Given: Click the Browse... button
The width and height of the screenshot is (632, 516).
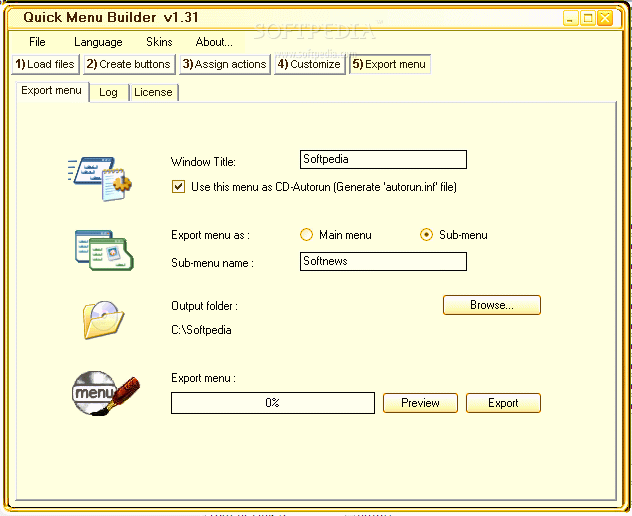Looking at the screenshot, I should [492, 305].
